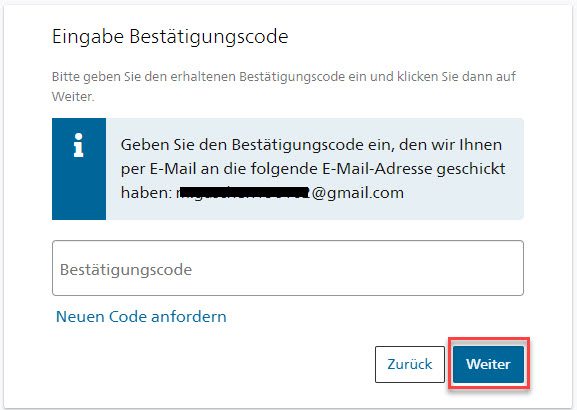Click the light blue area right of gmail.com
The height and width of the screenshot is (410, 577).
pos(464,193)
